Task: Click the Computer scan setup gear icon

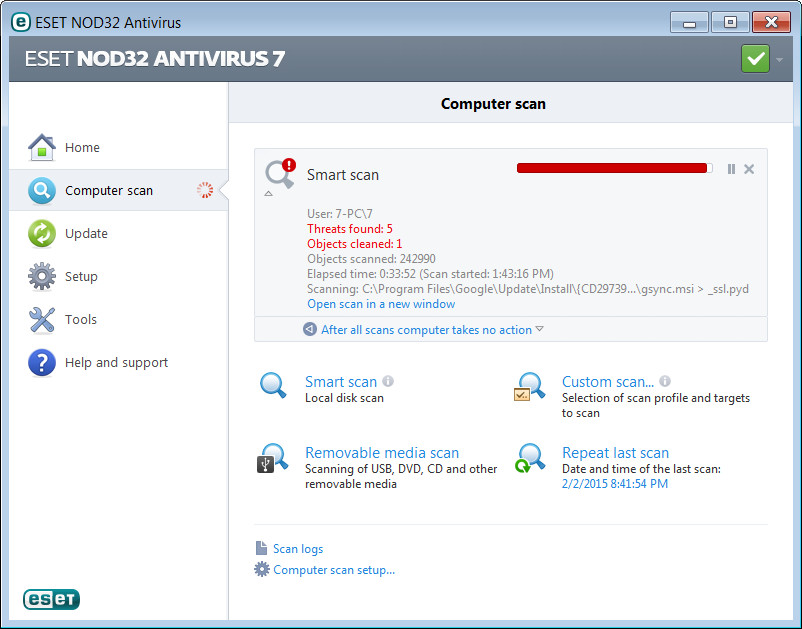Action: (262, 569)
